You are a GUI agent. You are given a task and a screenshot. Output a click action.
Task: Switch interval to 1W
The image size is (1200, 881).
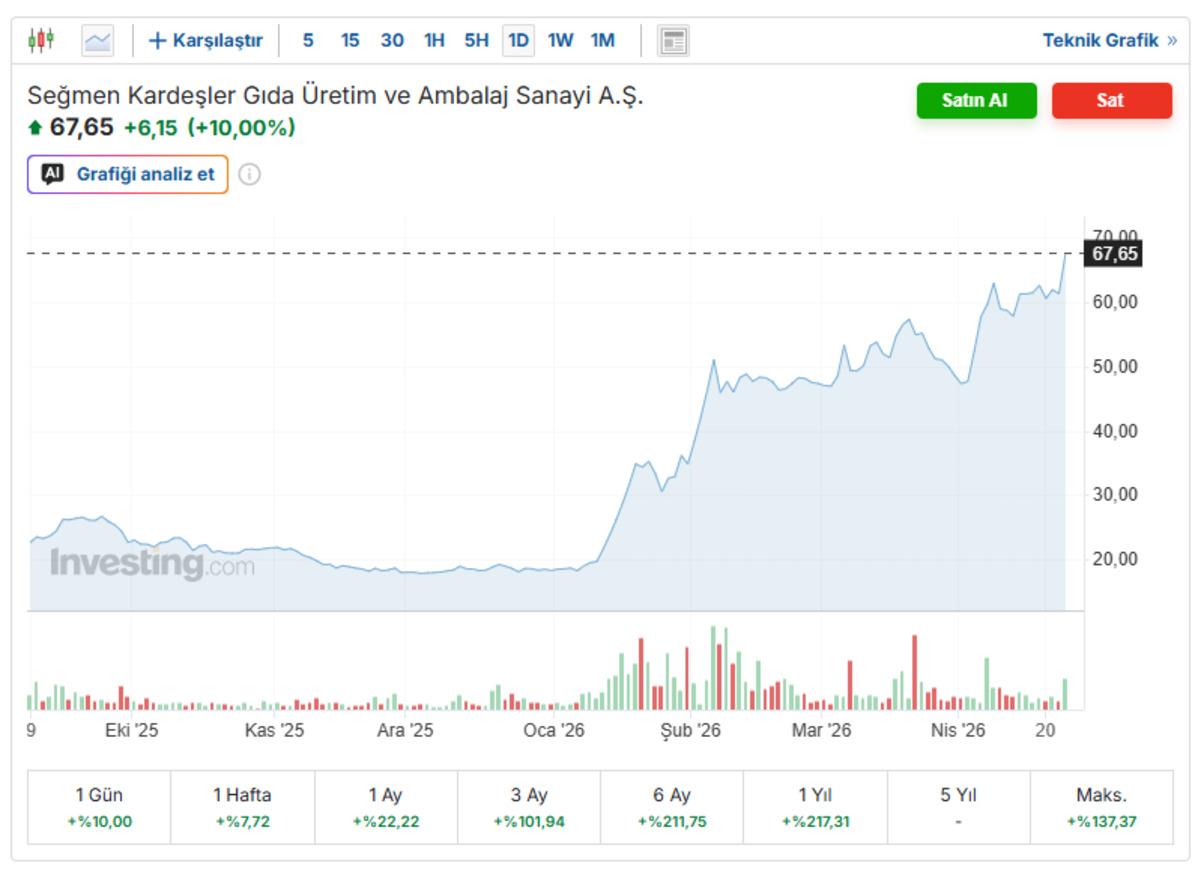(560, 41)
